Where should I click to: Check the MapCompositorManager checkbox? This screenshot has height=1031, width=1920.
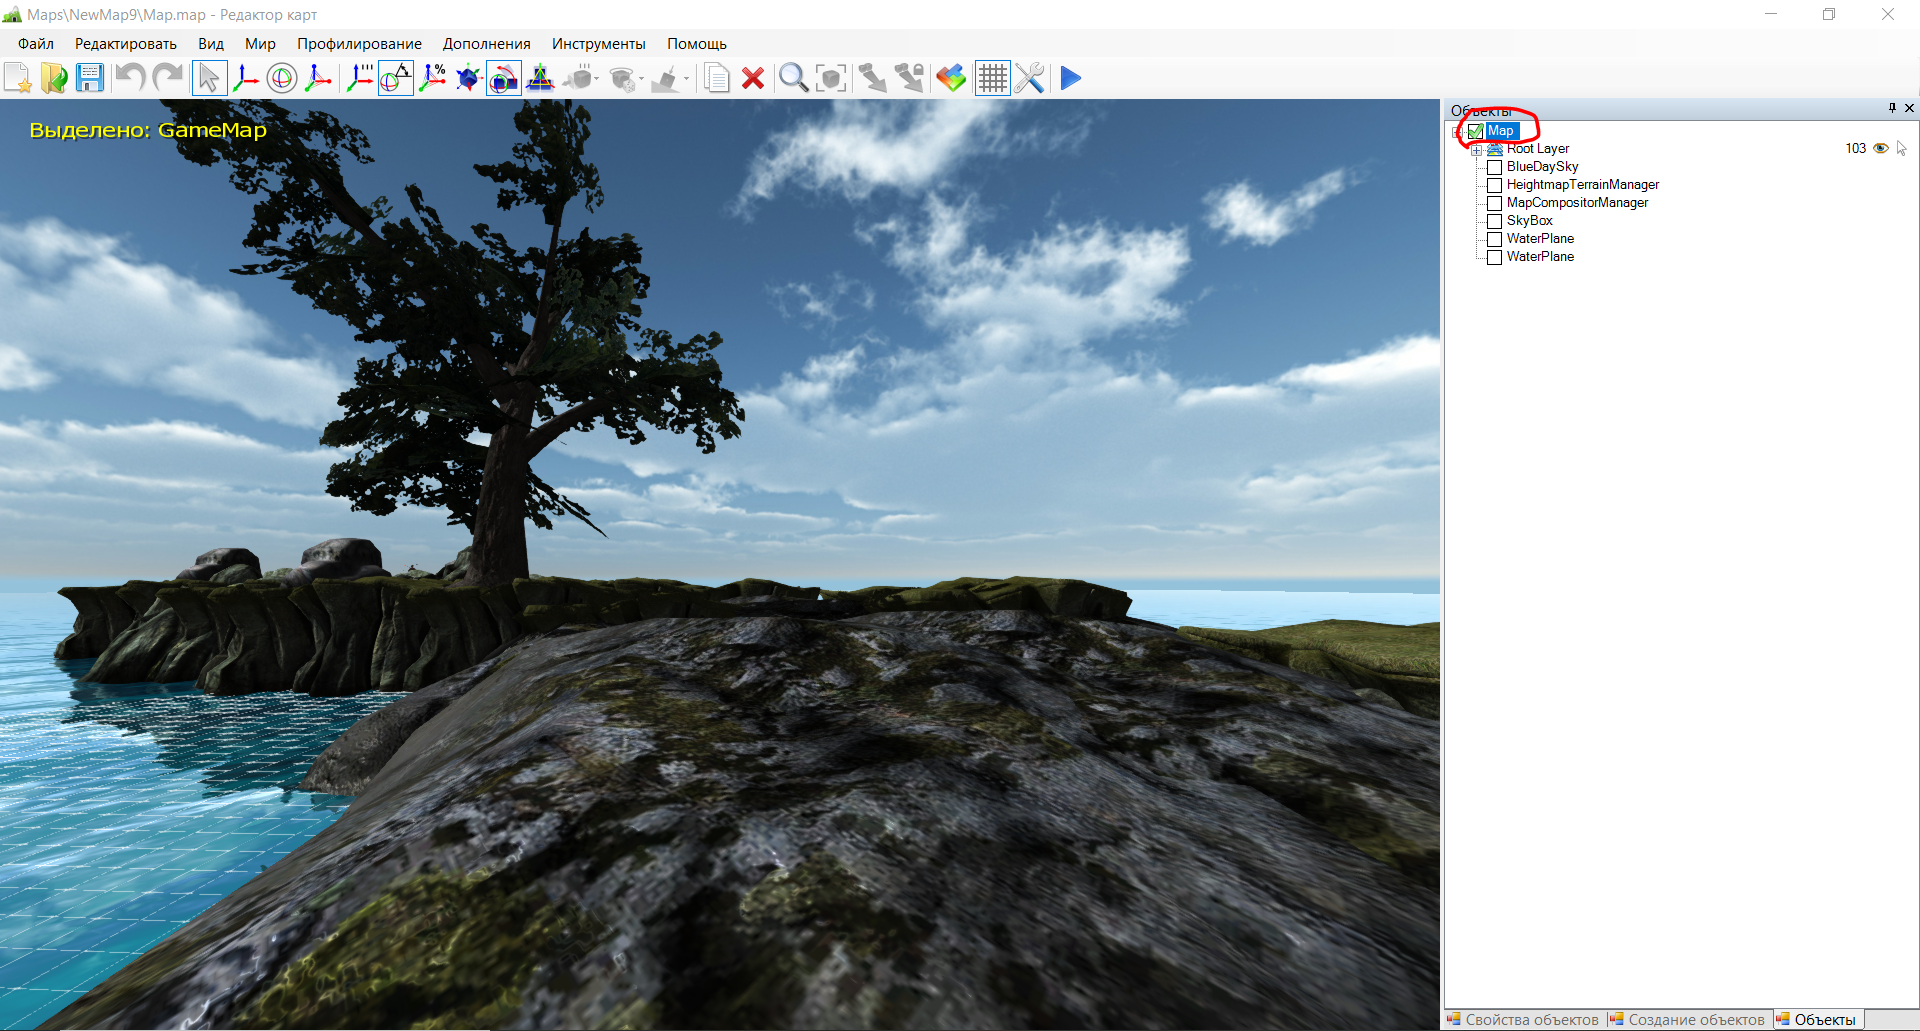click(1494, 203)
